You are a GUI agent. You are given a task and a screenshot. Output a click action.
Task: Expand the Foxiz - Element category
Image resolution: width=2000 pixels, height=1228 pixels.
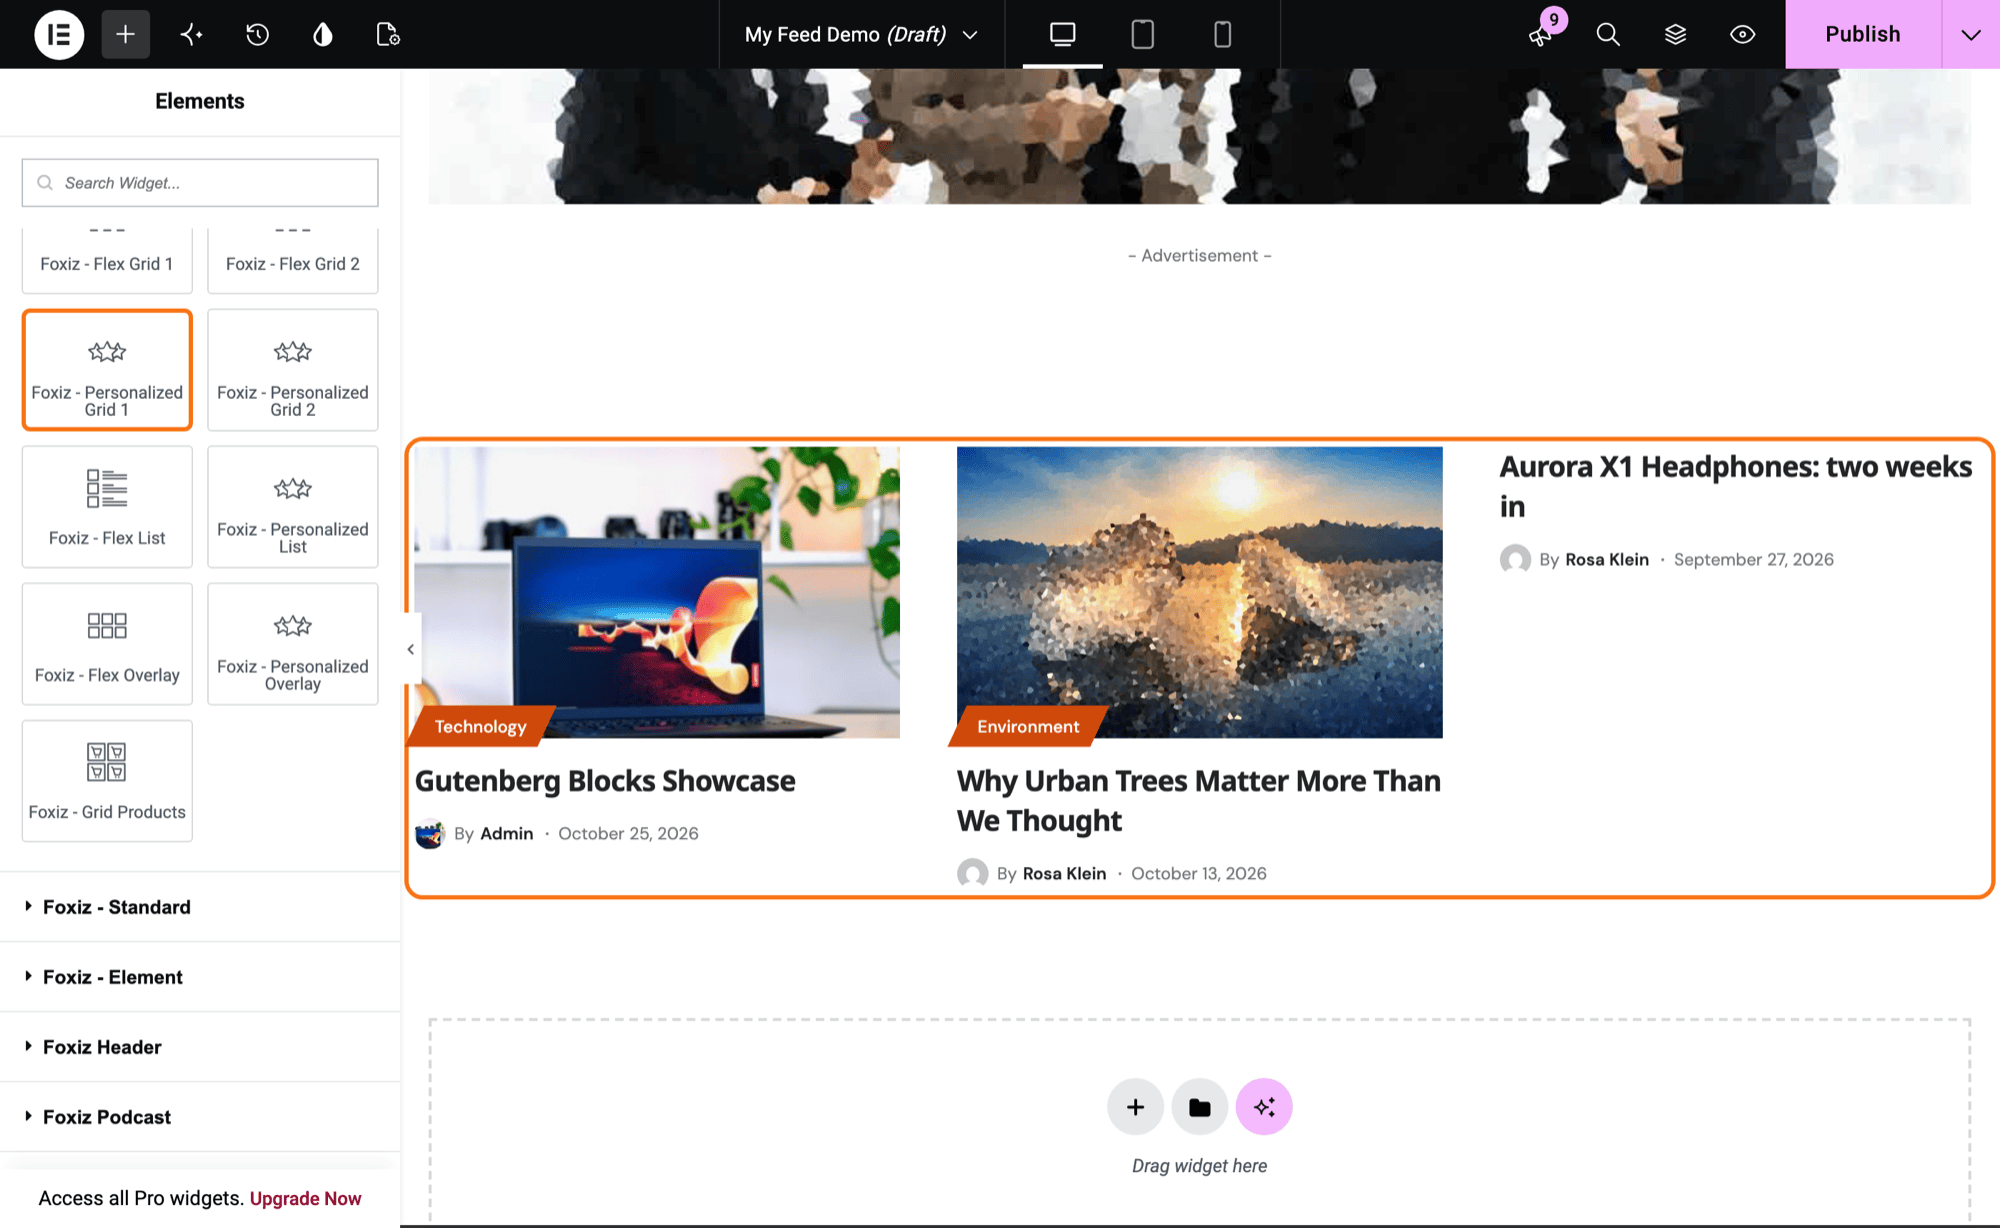pos(200,977)
